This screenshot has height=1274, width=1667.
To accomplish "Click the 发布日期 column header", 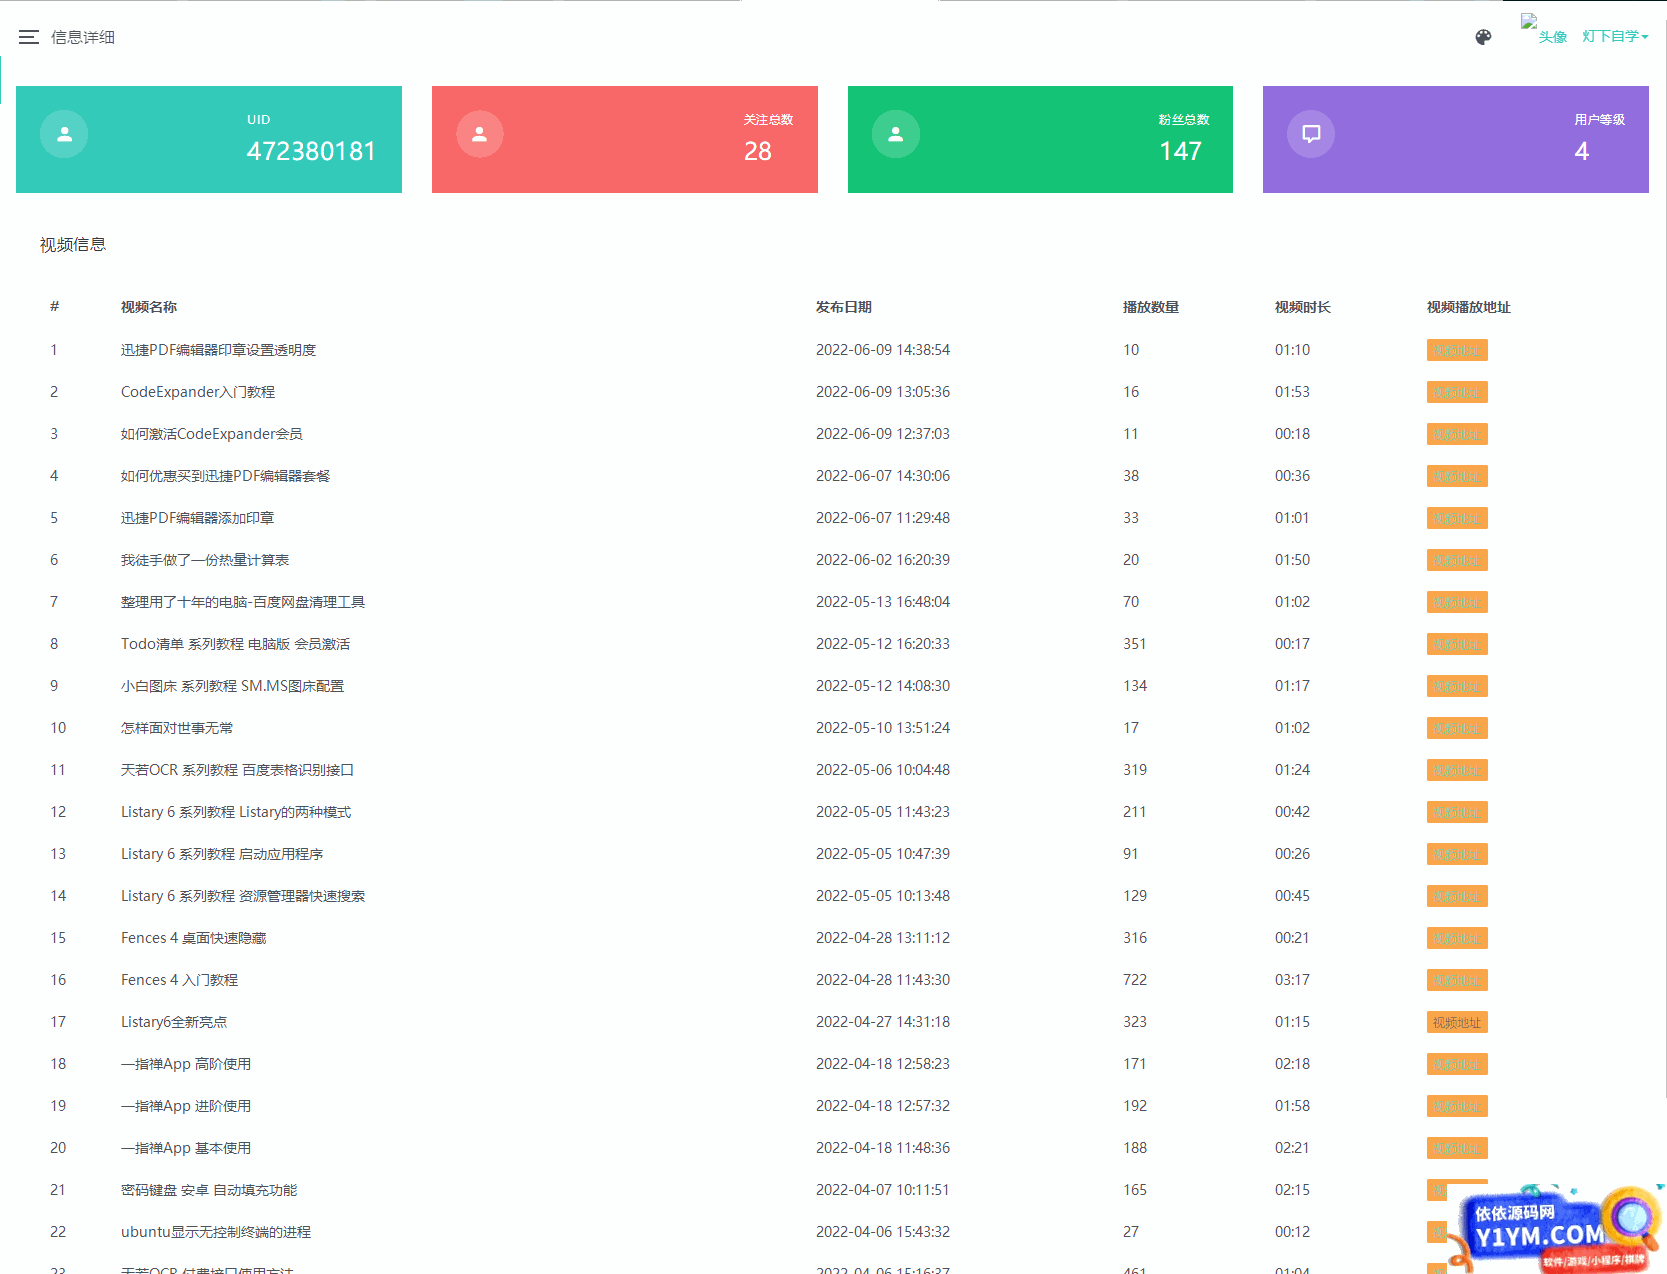I will click(x=844, y=307).
